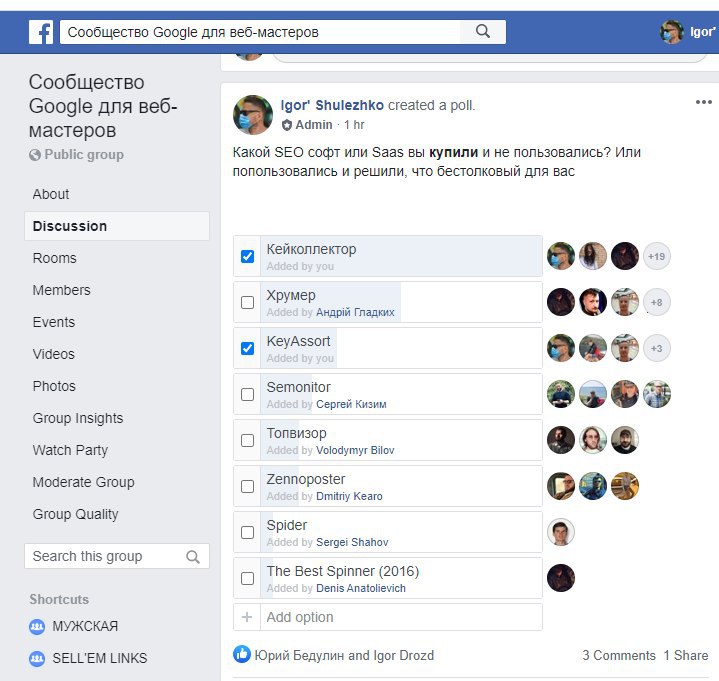This screenshot has height=681, width=719.
Task: Check The Best Spinner (2016) option
Action: [248, 578]
